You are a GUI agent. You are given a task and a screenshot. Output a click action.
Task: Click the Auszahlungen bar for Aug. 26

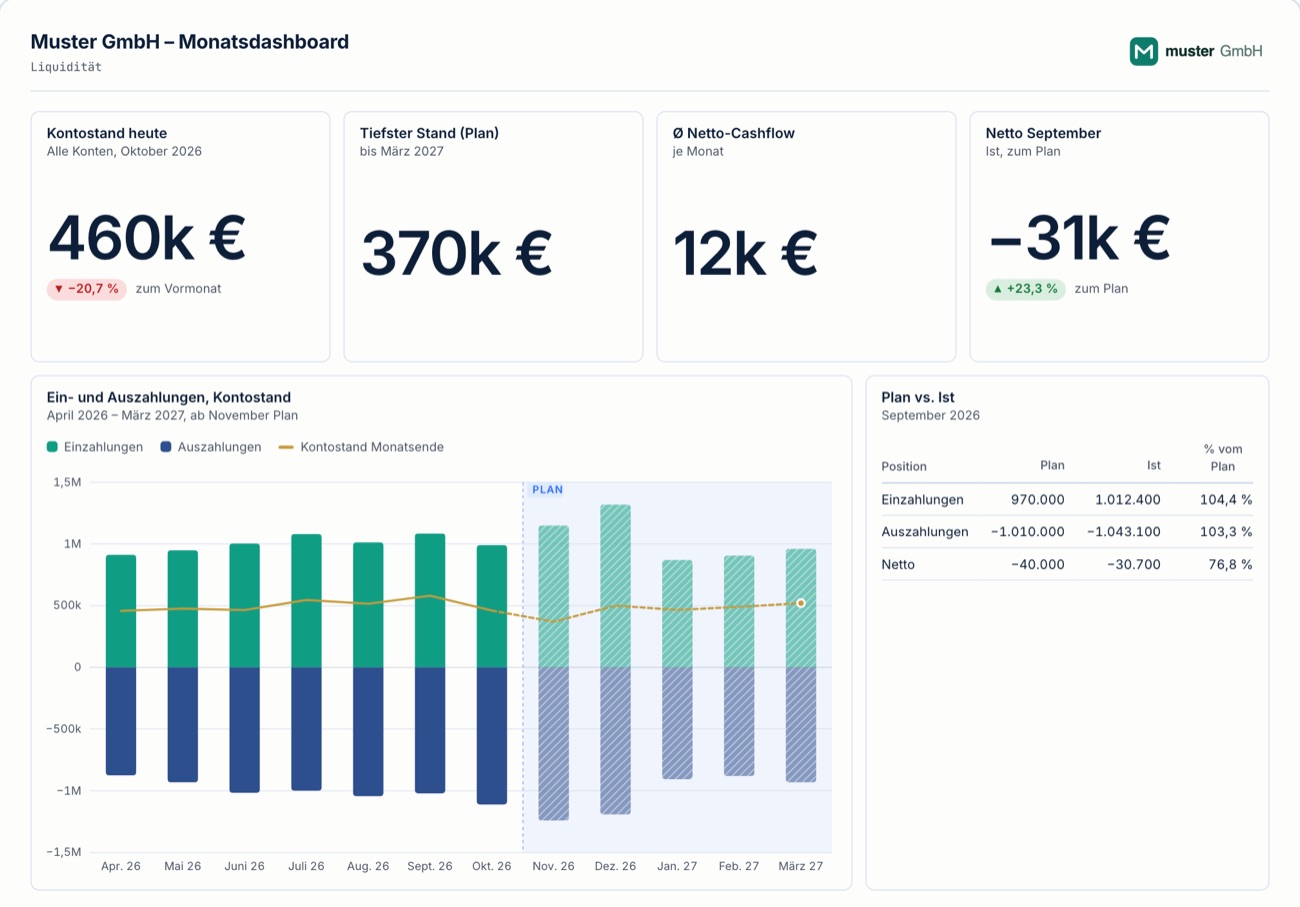point(368,731)
